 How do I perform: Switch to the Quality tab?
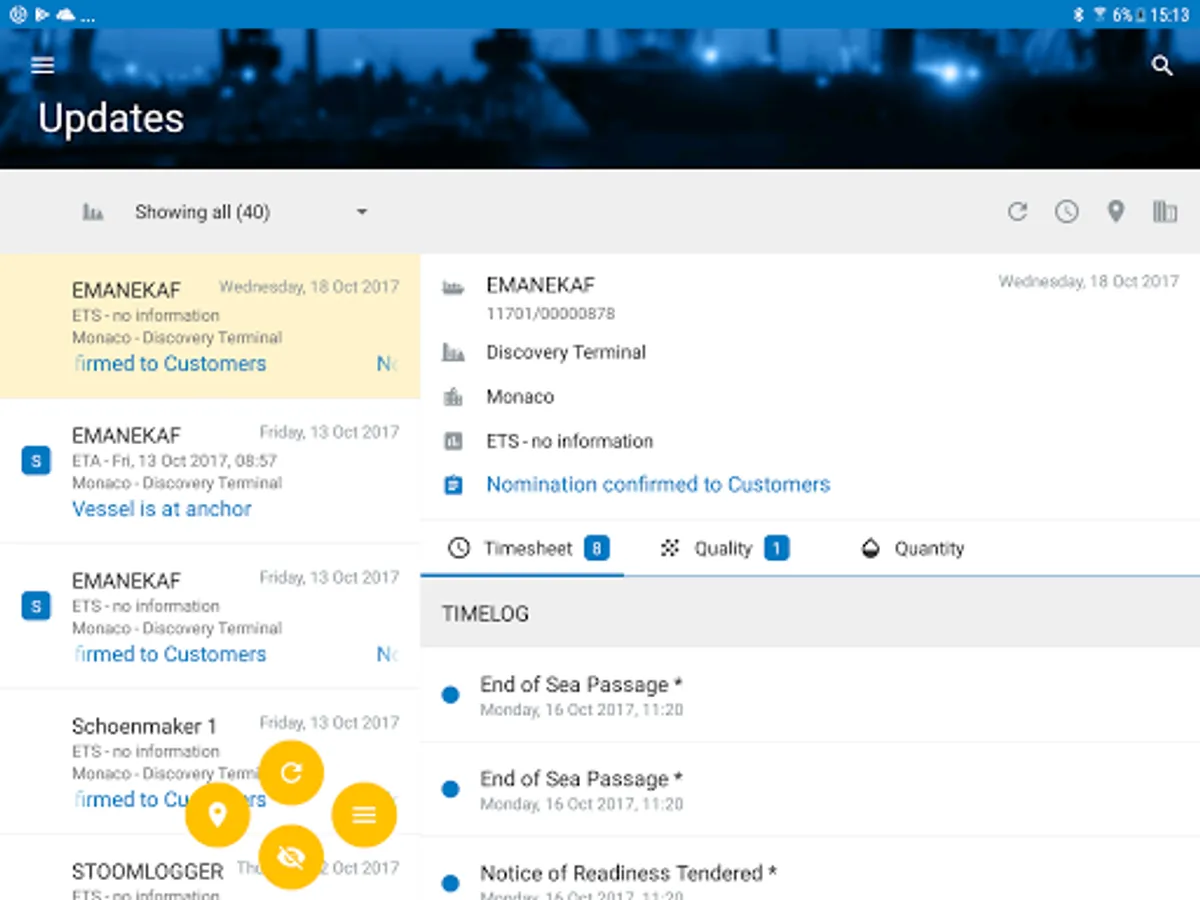coord(724,548)
